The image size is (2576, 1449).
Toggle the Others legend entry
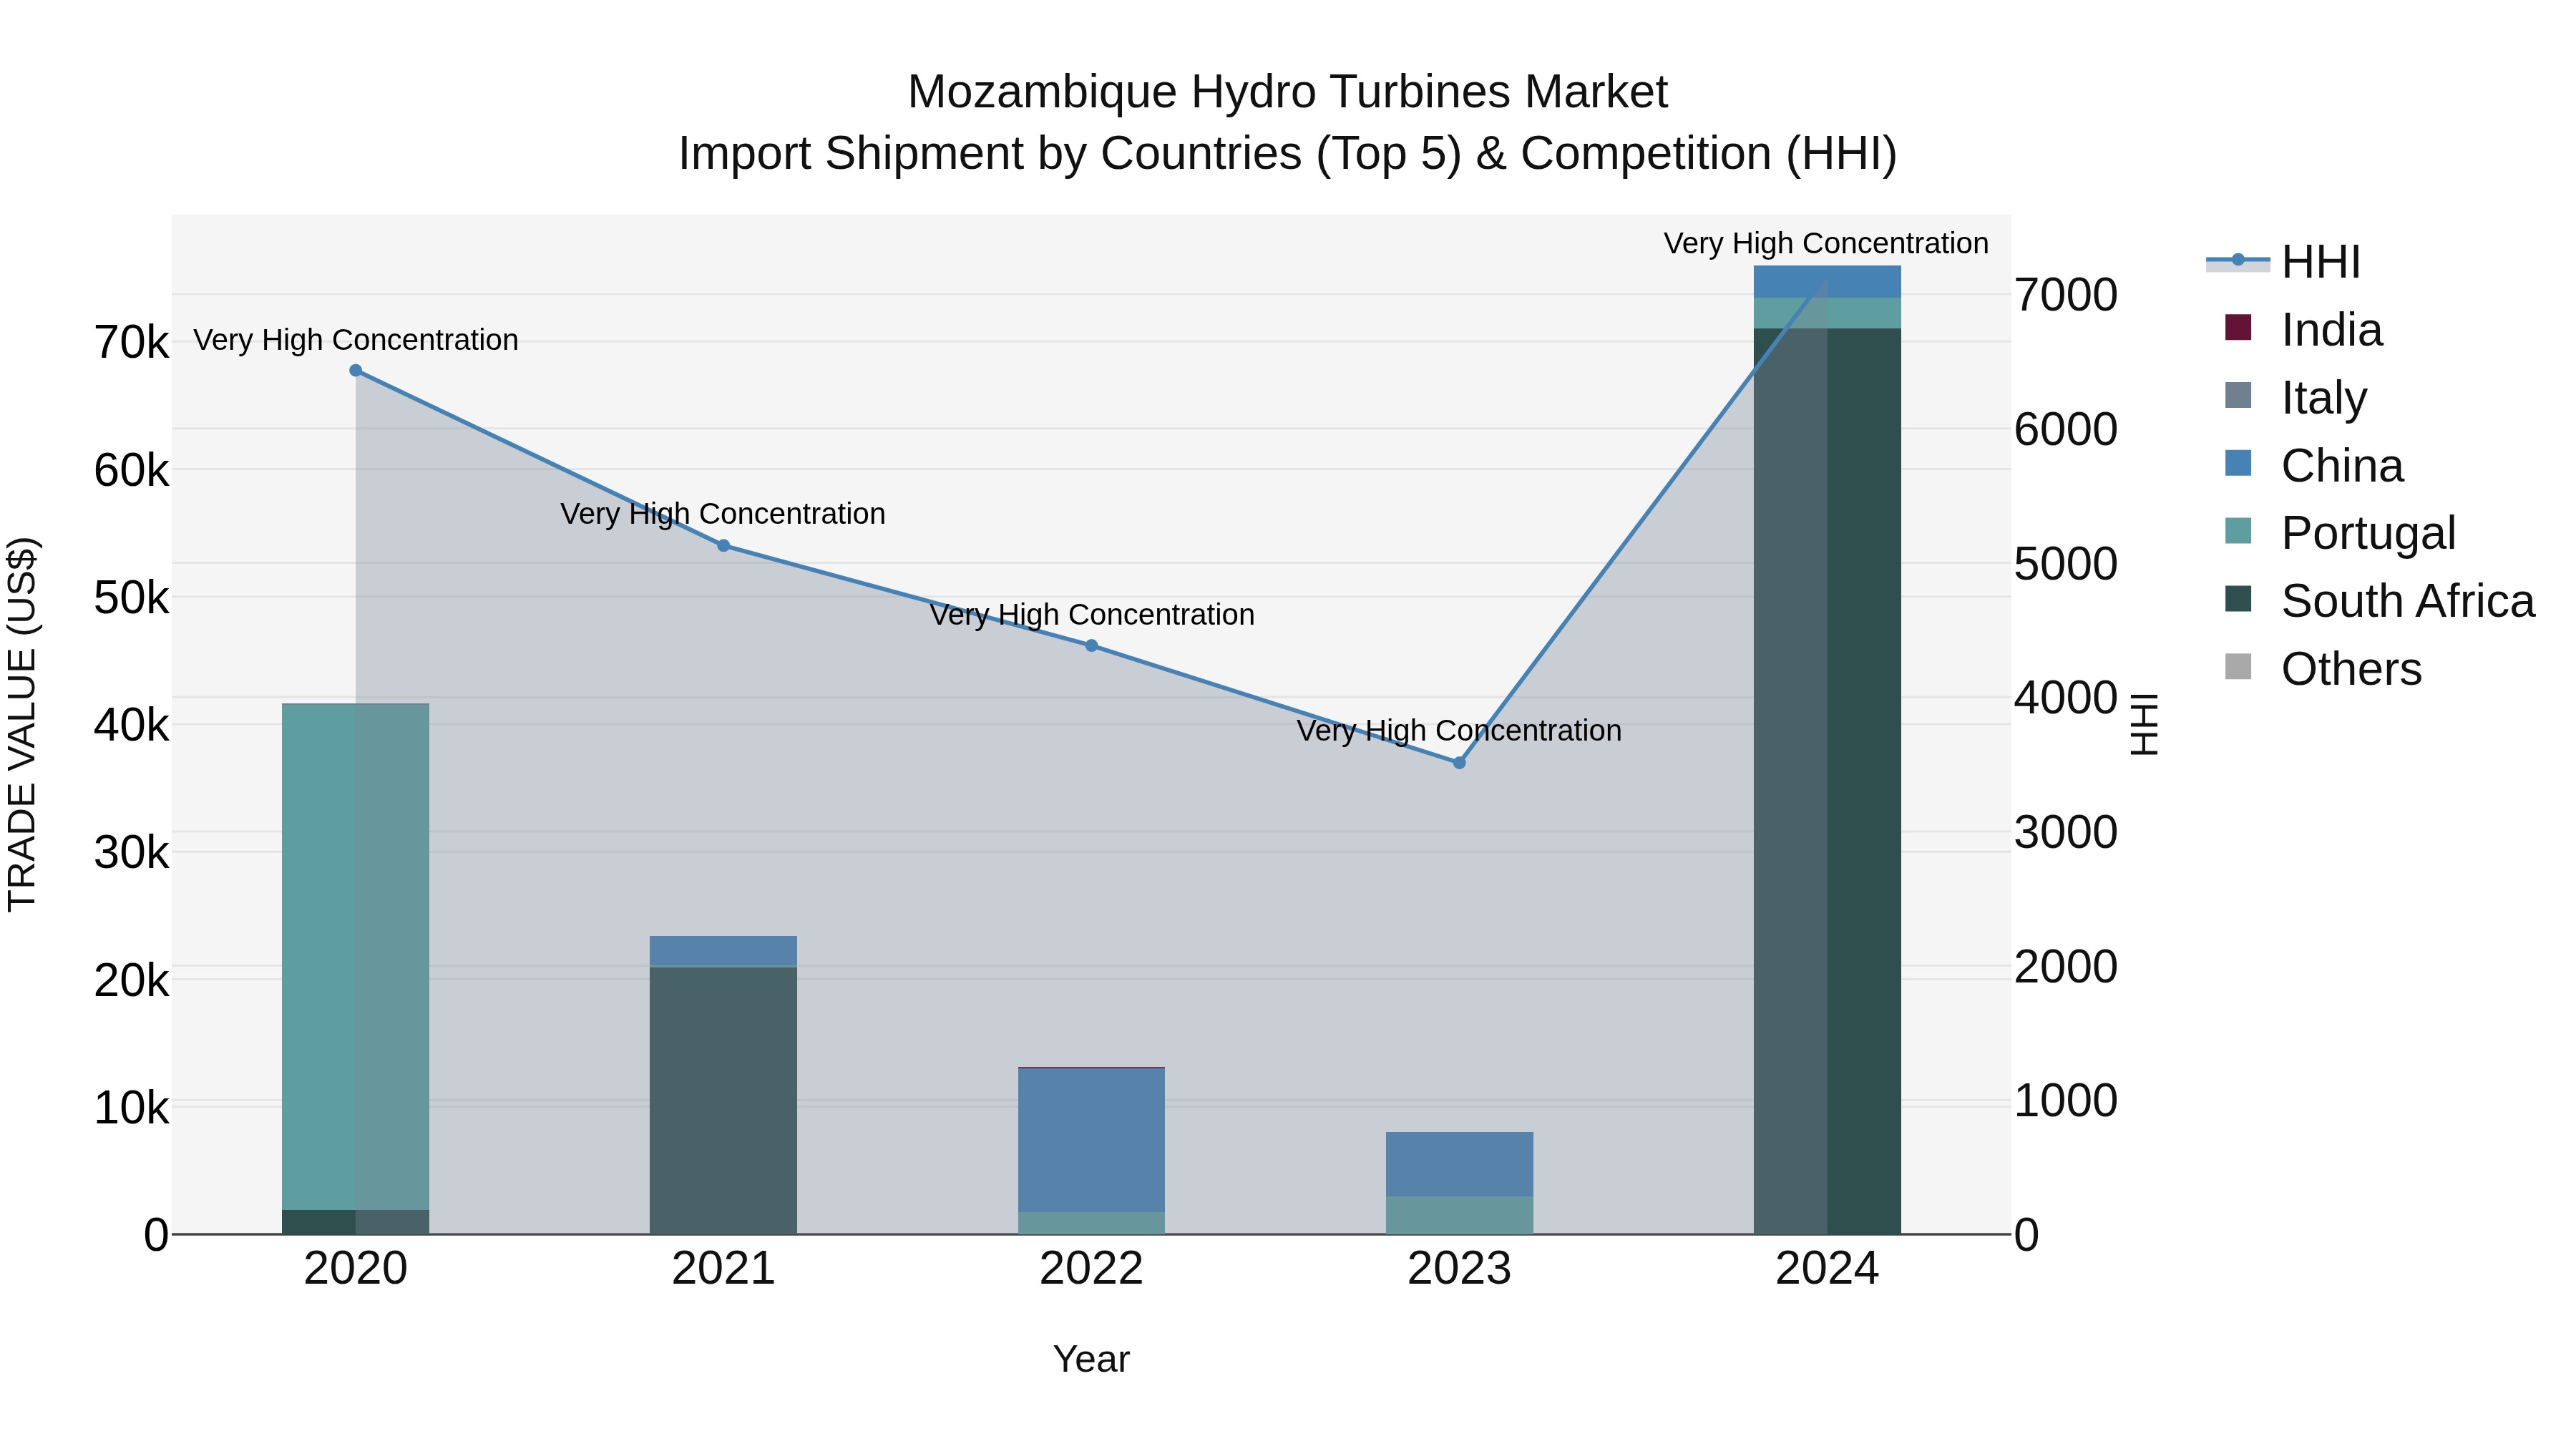(x=2323, y=669)
